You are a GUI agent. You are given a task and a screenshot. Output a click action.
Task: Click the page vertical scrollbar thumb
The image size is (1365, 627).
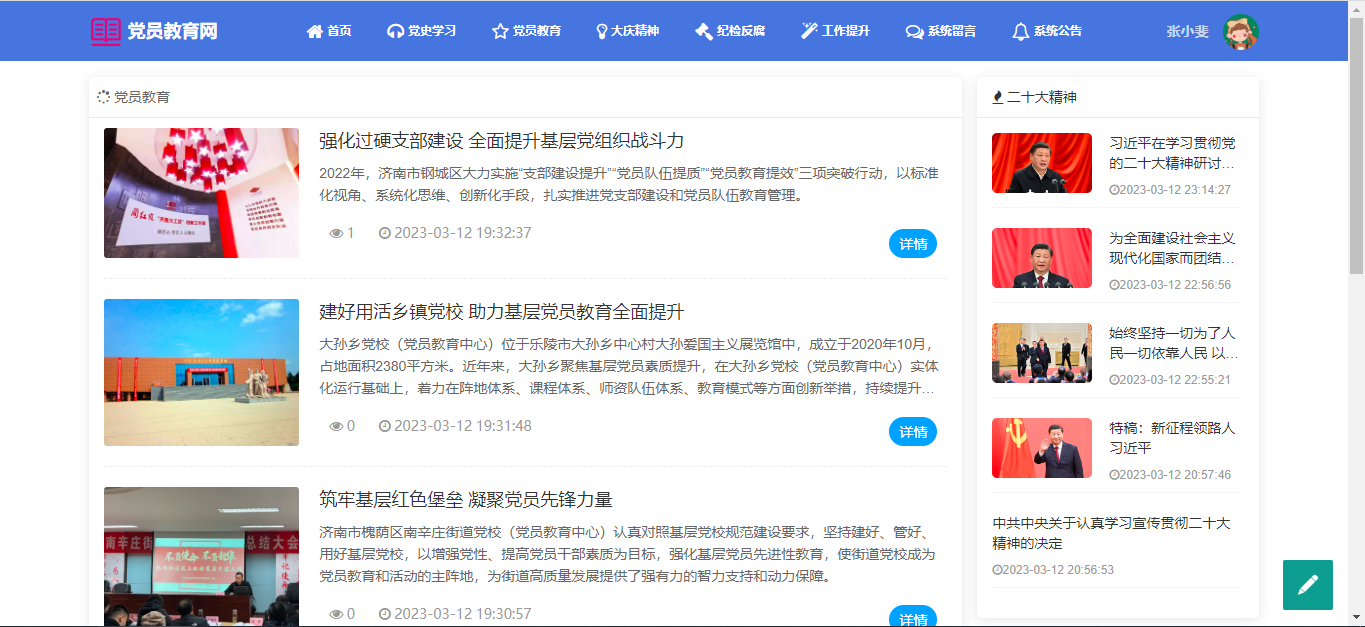(x=1356, y=145)
